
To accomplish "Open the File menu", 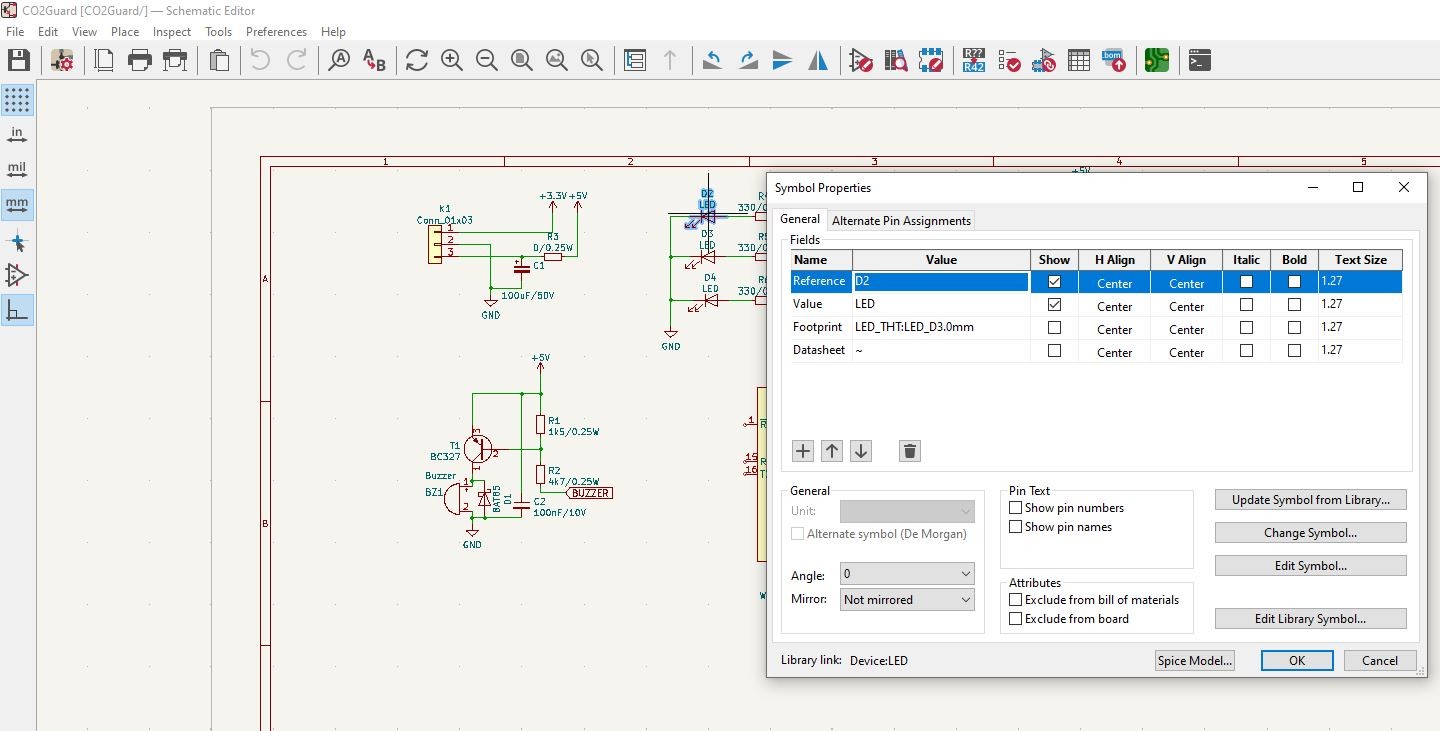I will pyautogui.click(x=15, y=31).
